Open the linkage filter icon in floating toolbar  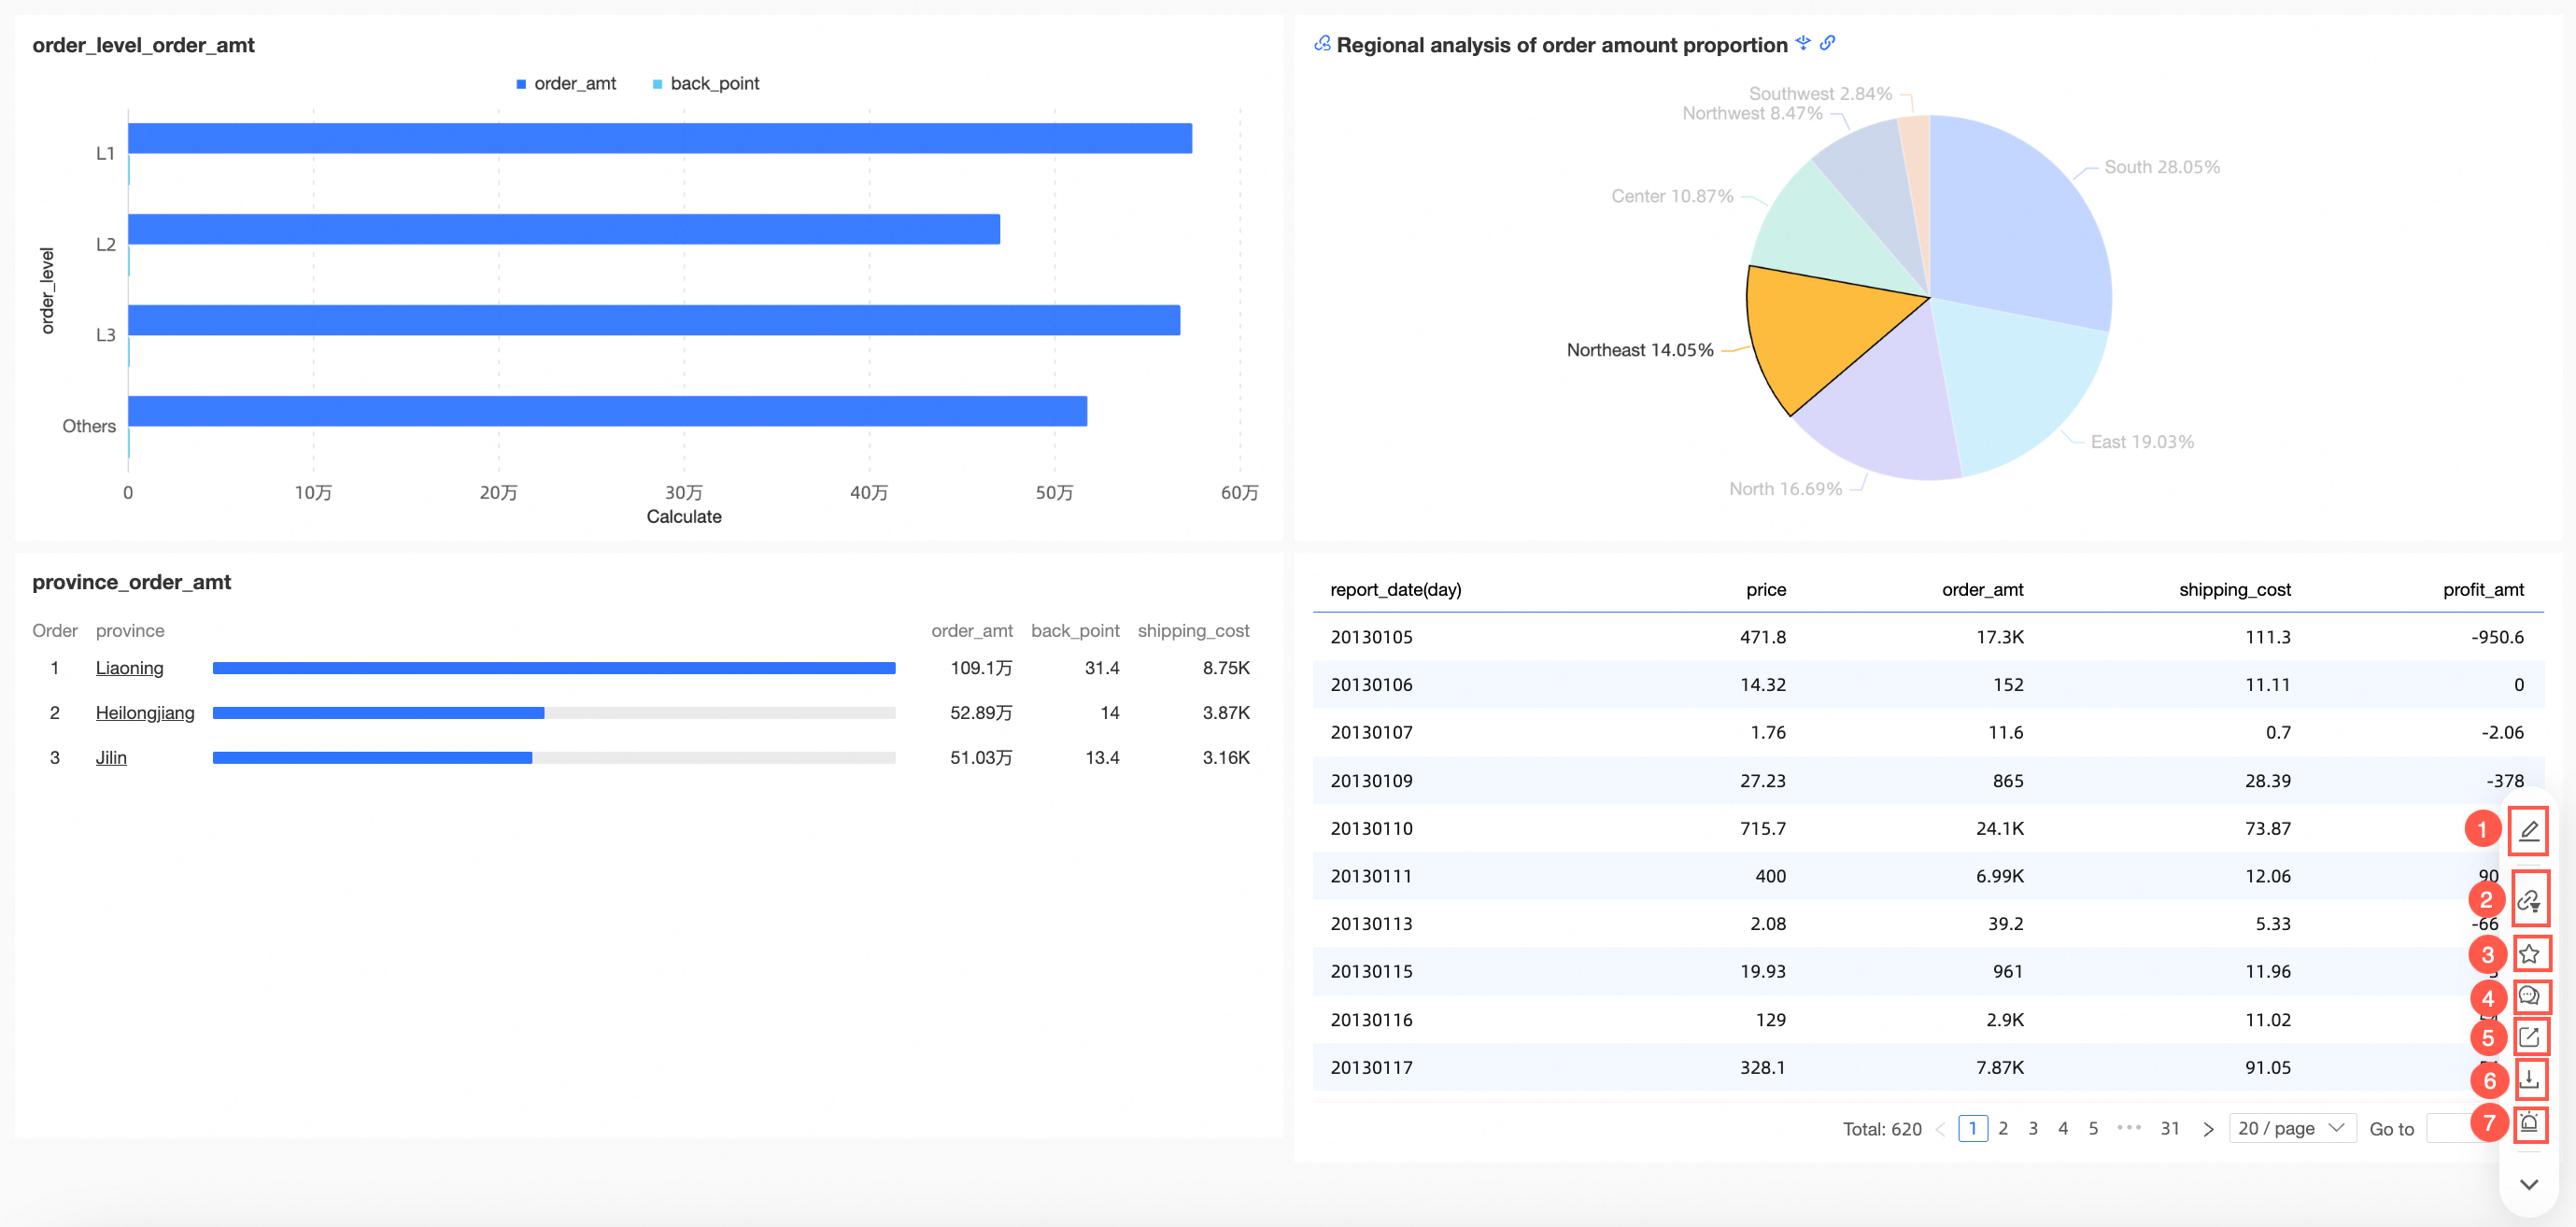pos(2528,900)
